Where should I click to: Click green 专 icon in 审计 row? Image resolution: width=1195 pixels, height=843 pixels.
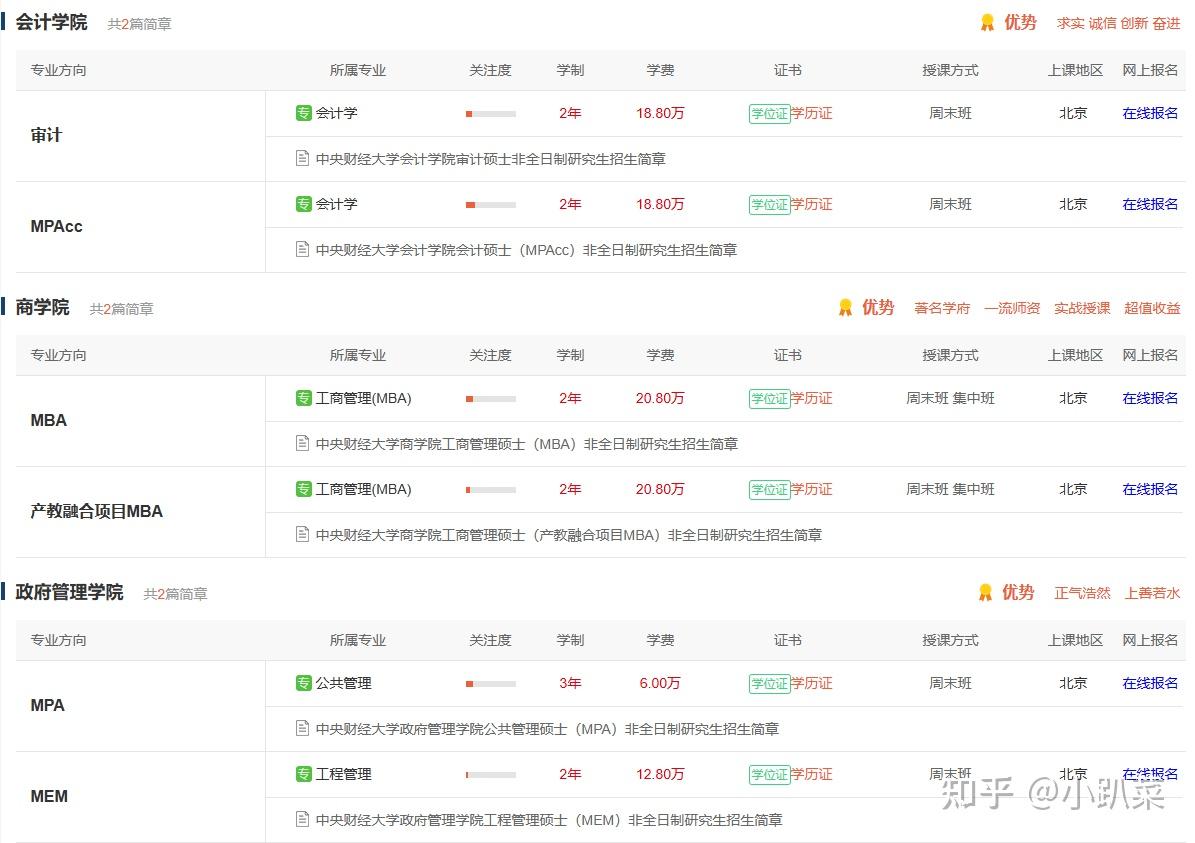303,113
